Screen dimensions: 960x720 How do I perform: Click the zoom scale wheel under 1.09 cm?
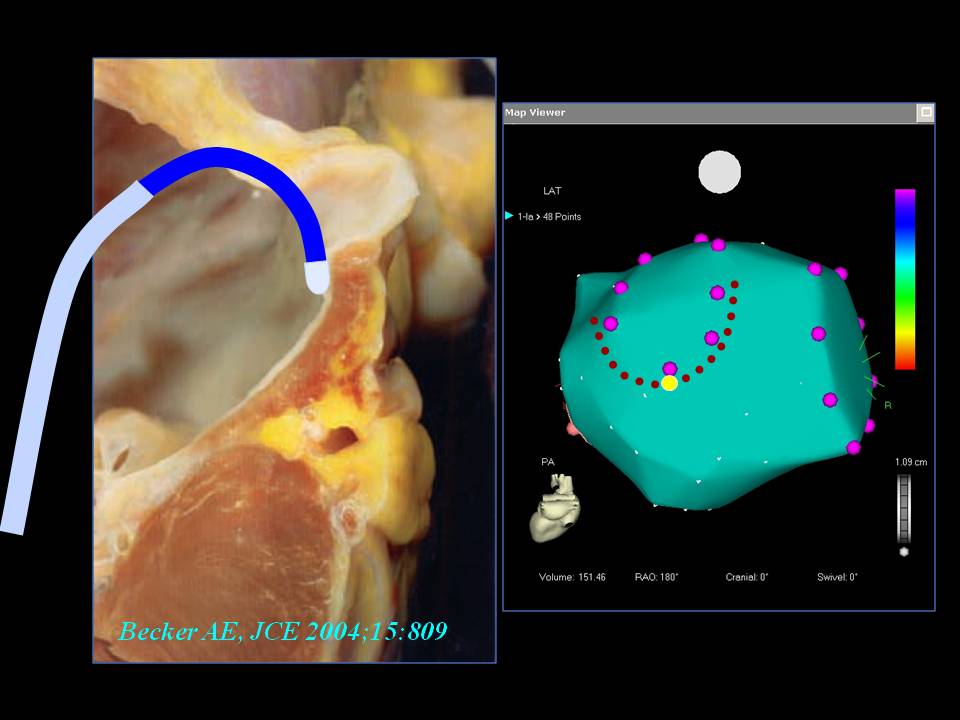click(x=904, y=508)
